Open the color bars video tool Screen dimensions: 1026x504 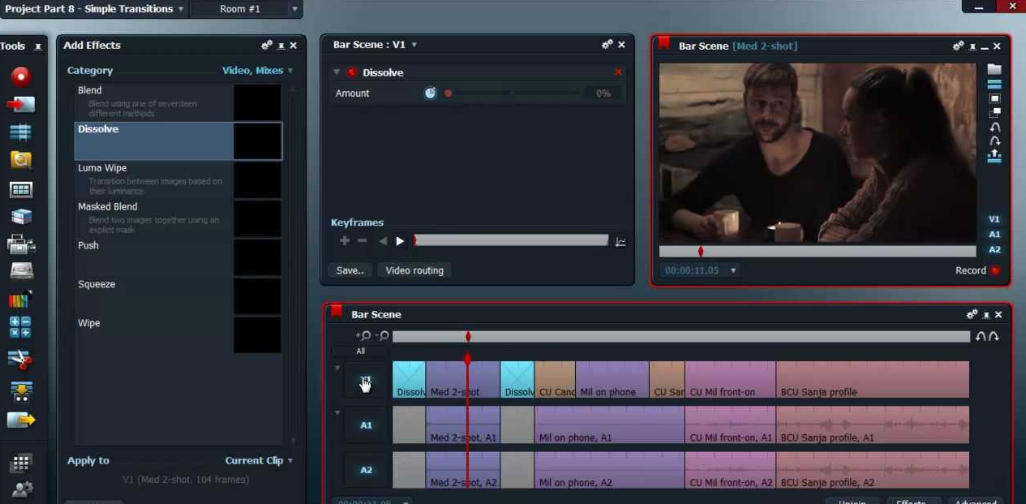(21, 300)
